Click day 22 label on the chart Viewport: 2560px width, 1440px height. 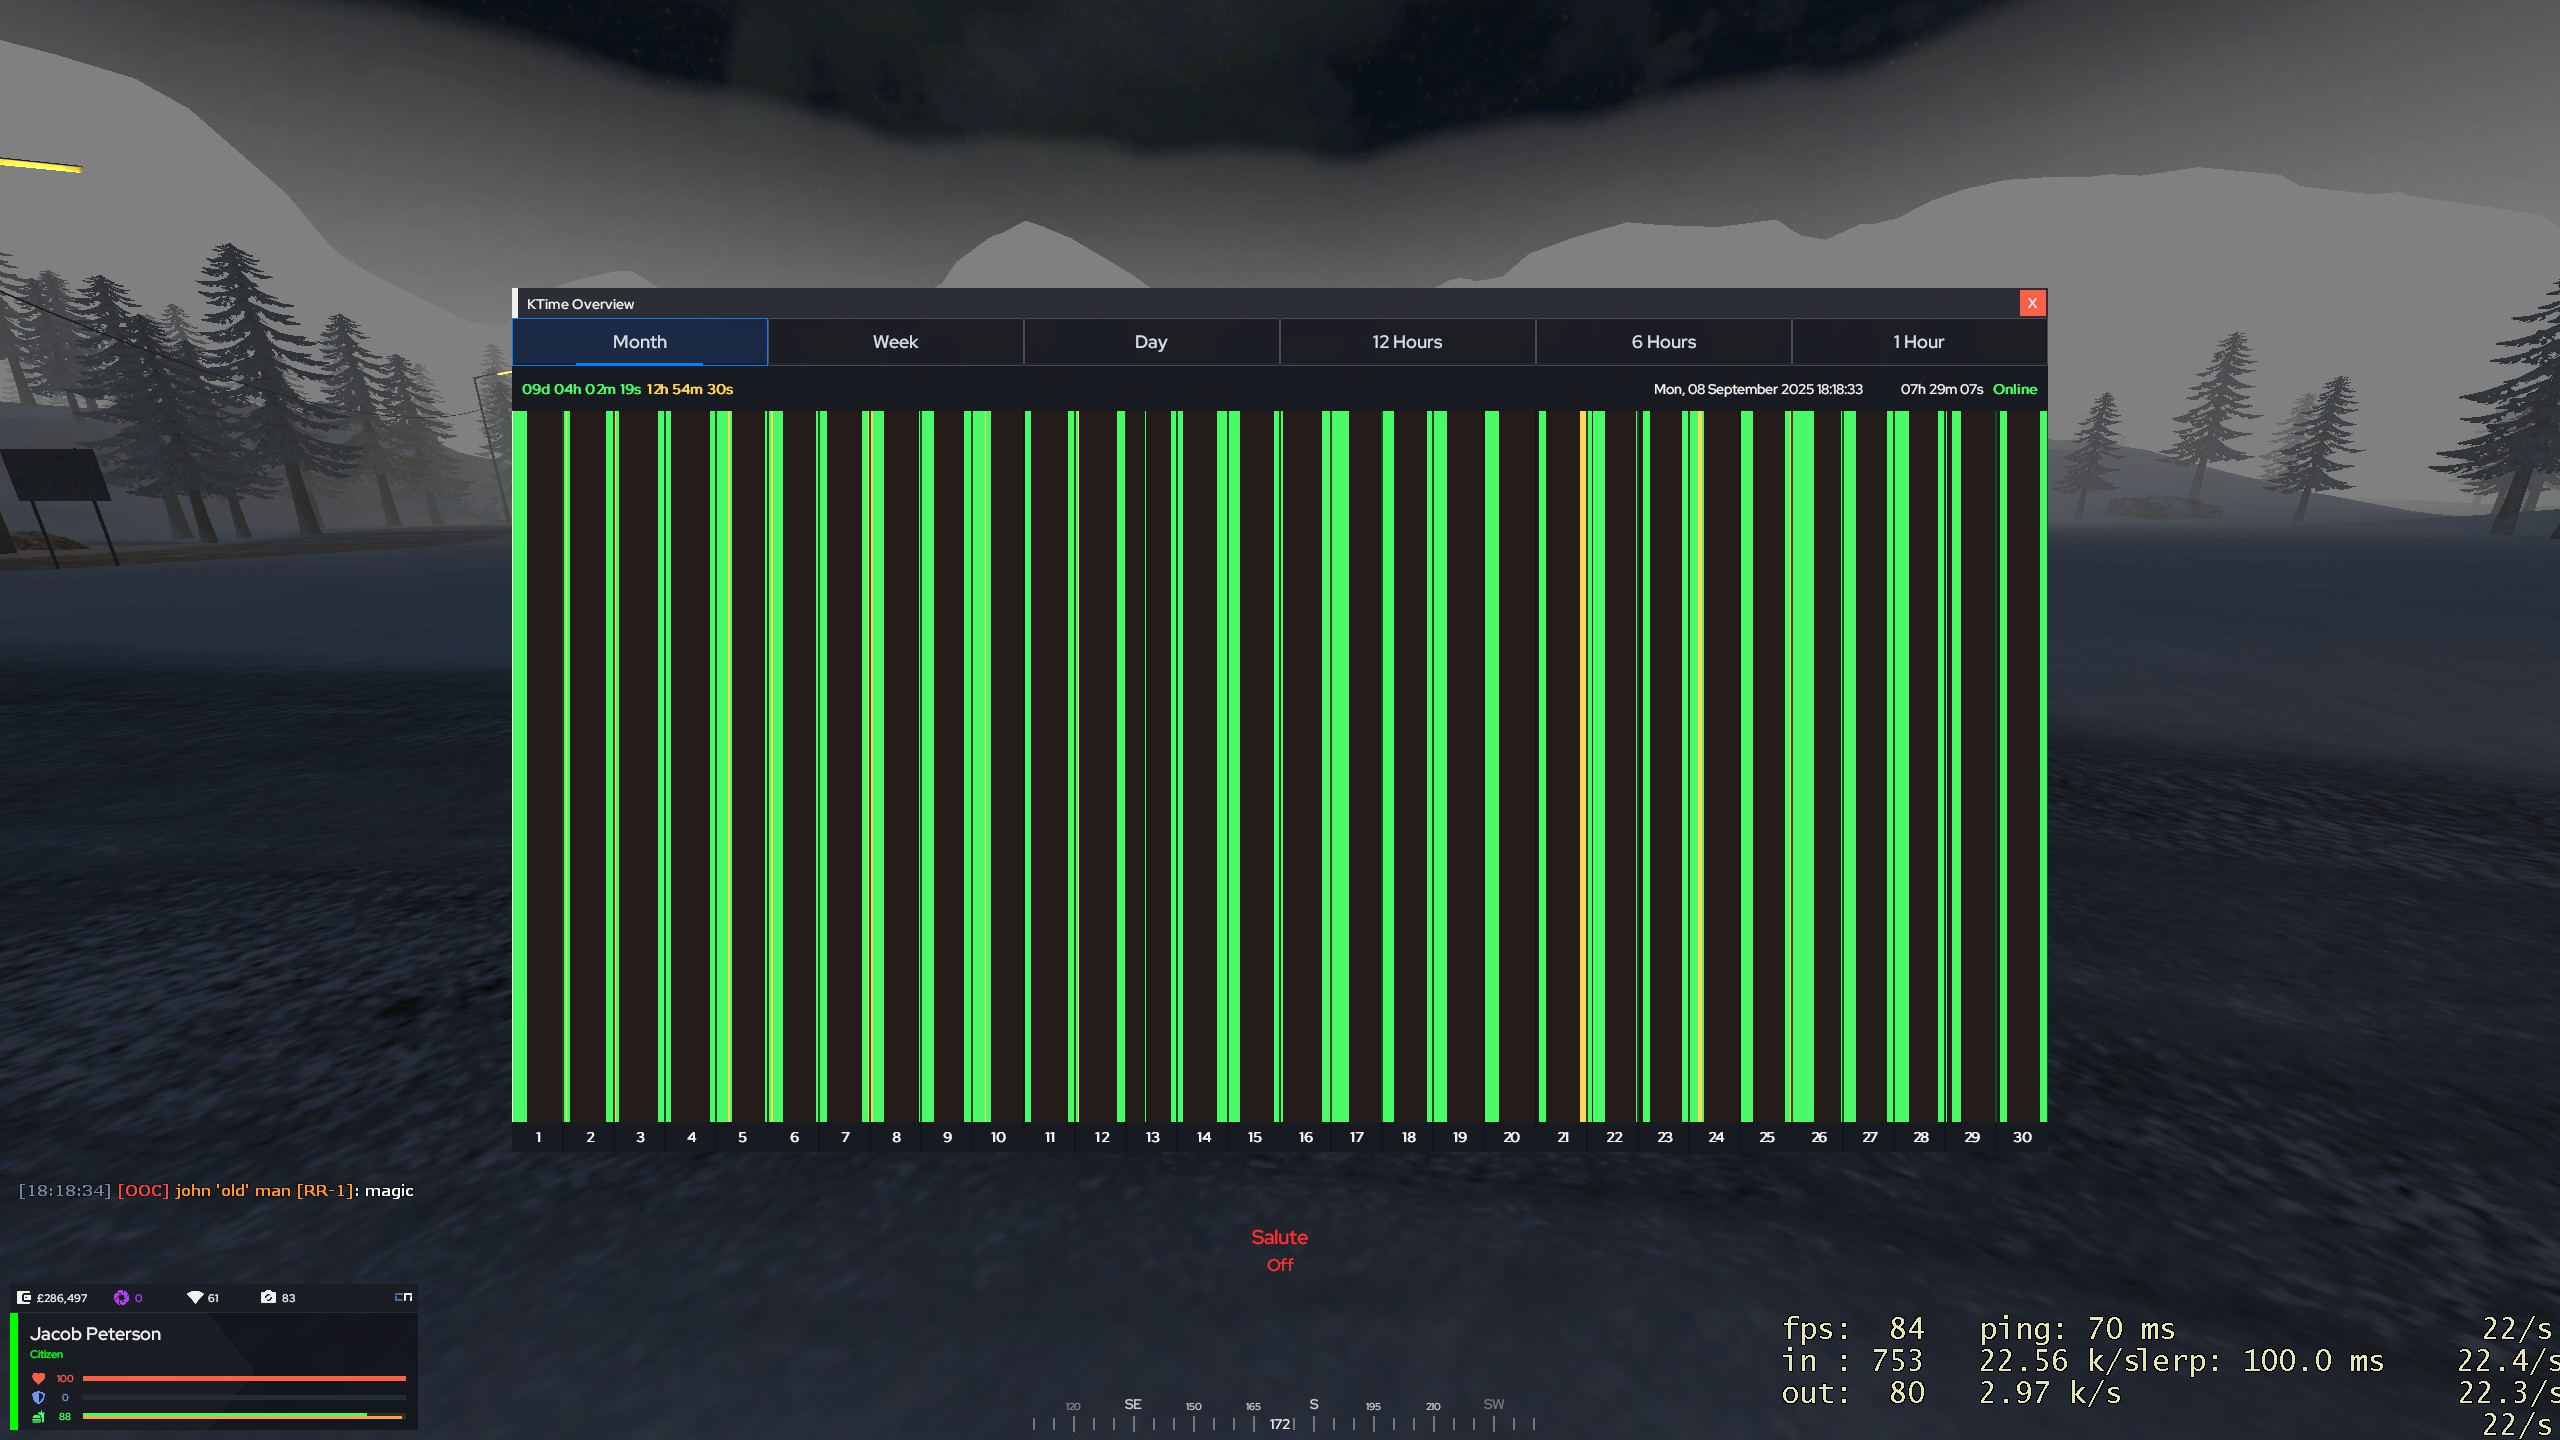1614,1137
